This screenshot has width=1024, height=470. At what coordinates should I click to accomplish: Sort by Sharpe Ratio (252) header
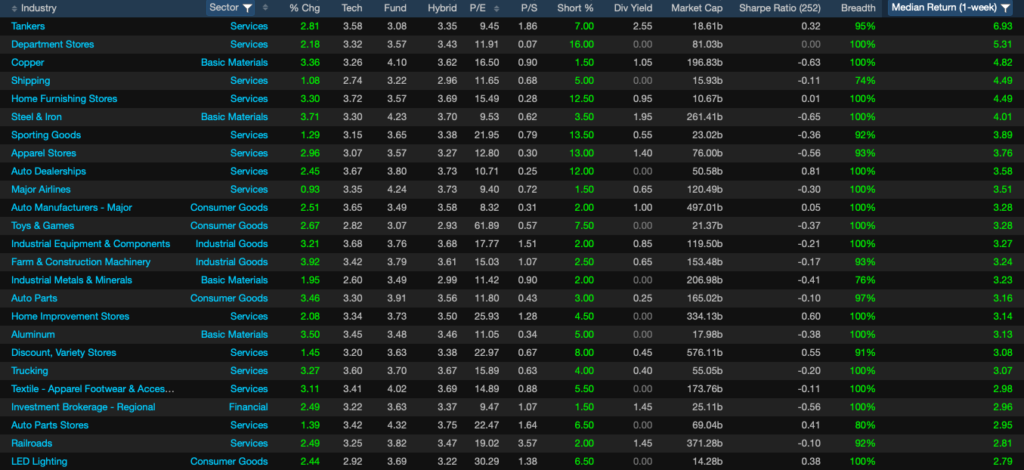780,8
